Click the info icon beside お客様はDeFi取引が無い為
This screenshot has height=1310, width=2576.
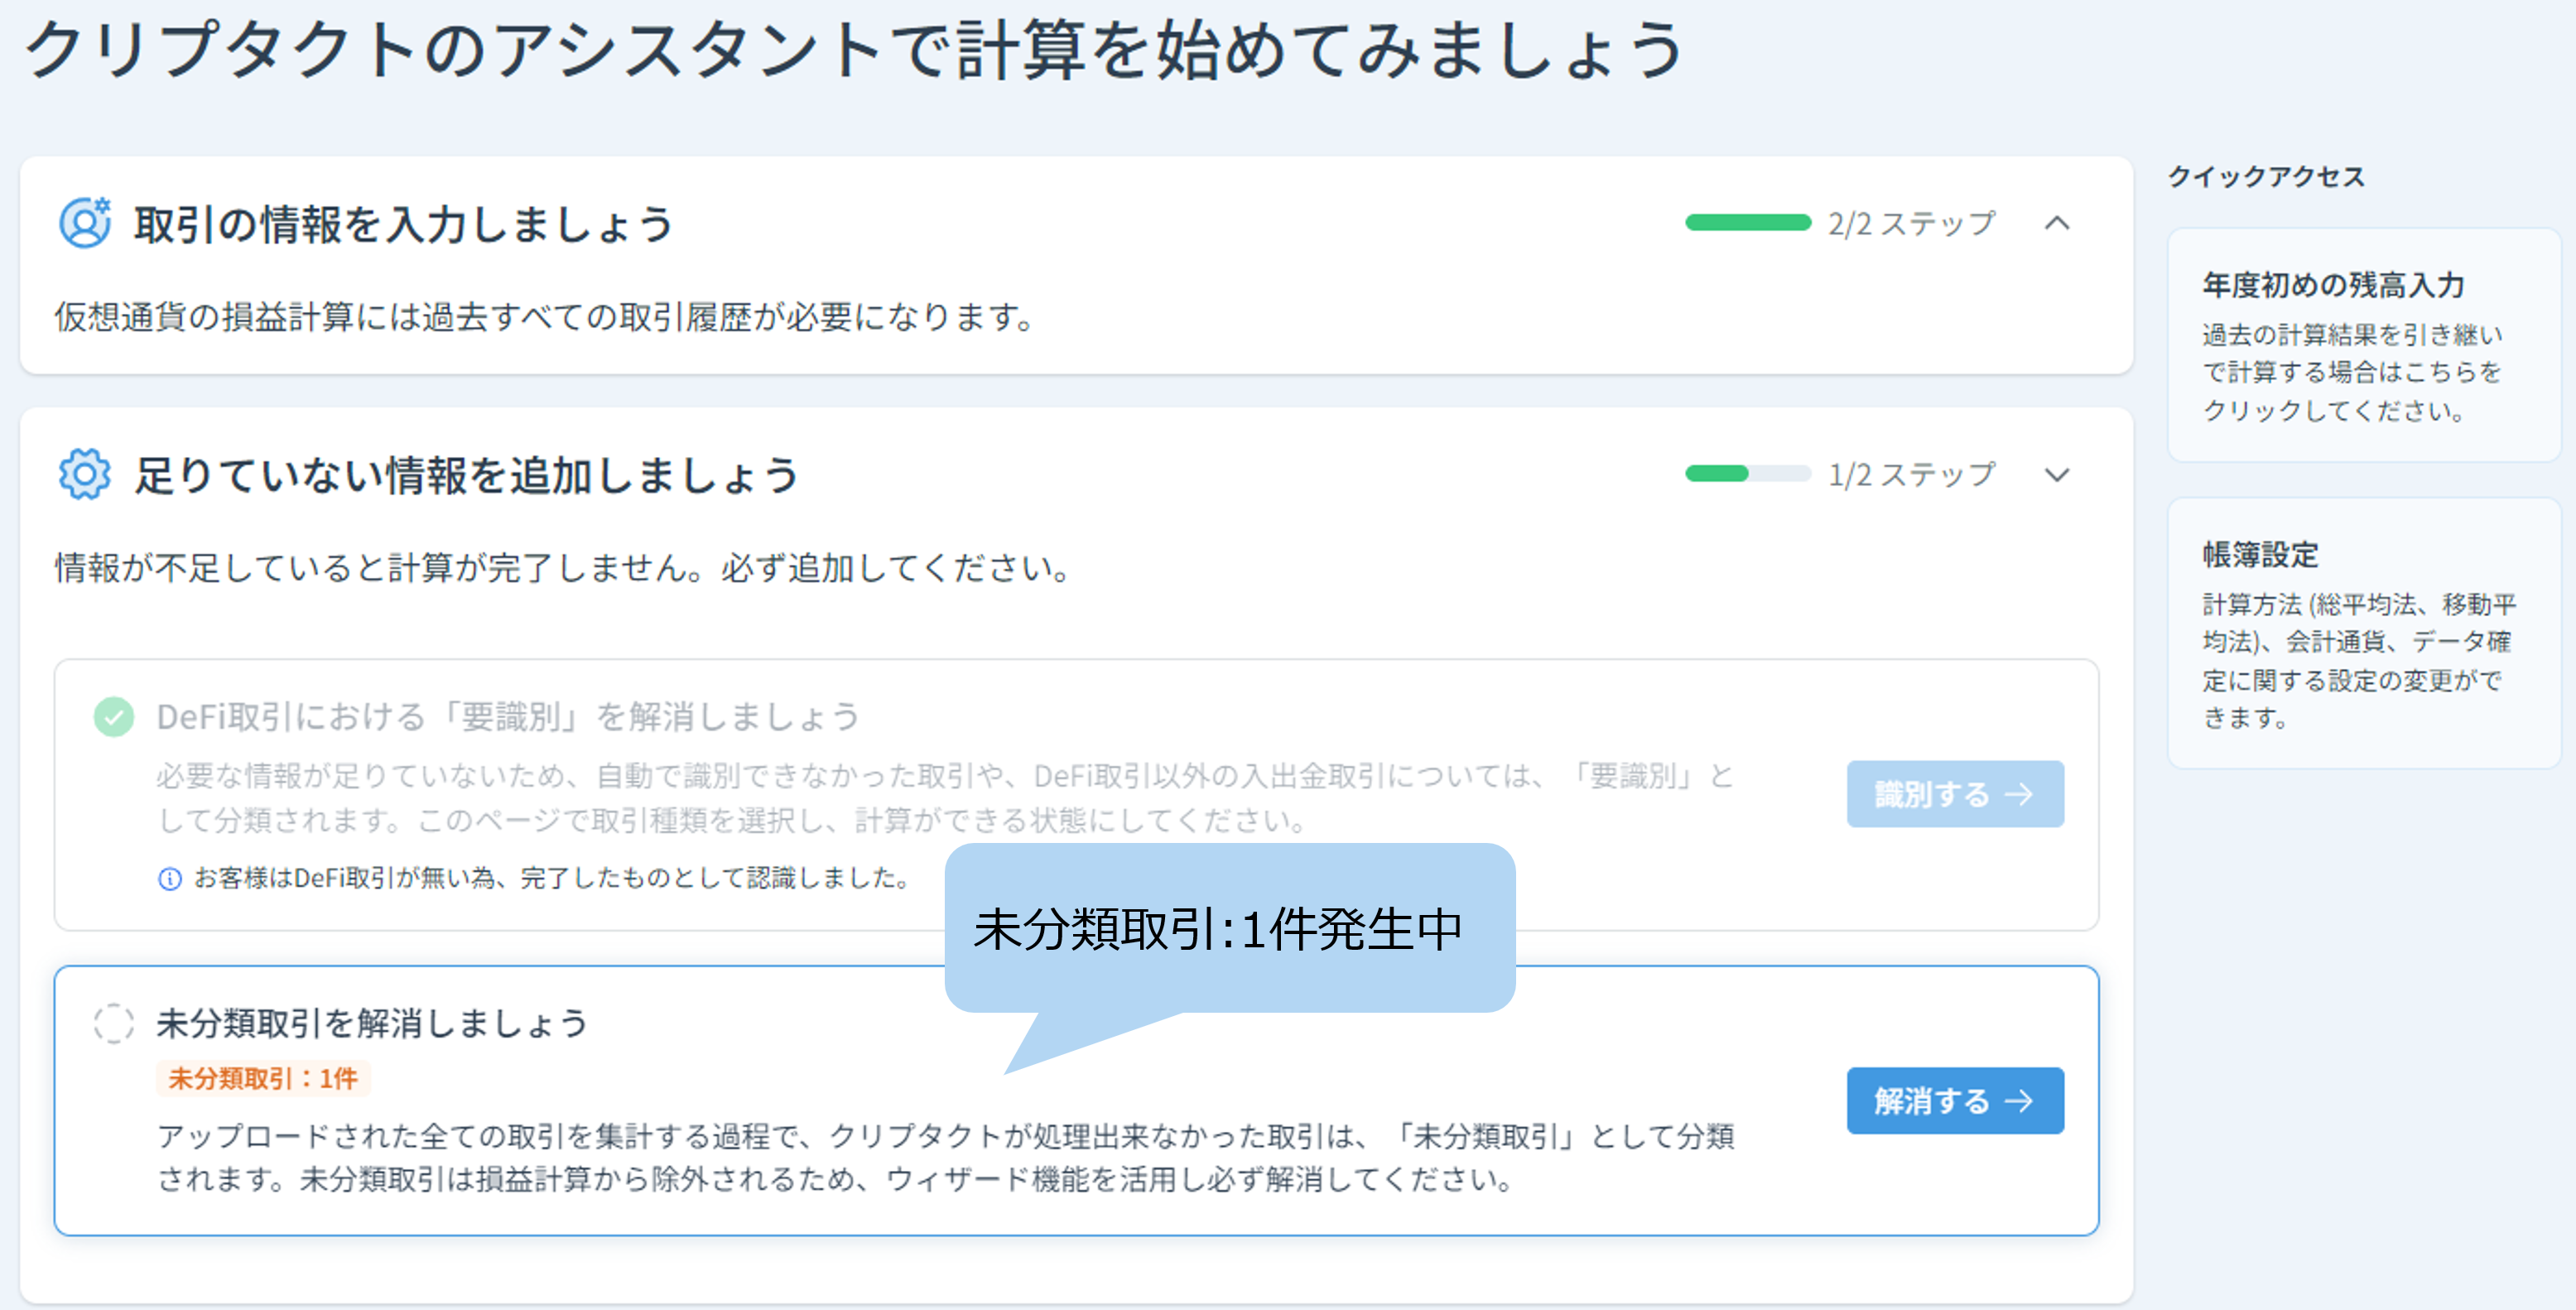[170, 879]
